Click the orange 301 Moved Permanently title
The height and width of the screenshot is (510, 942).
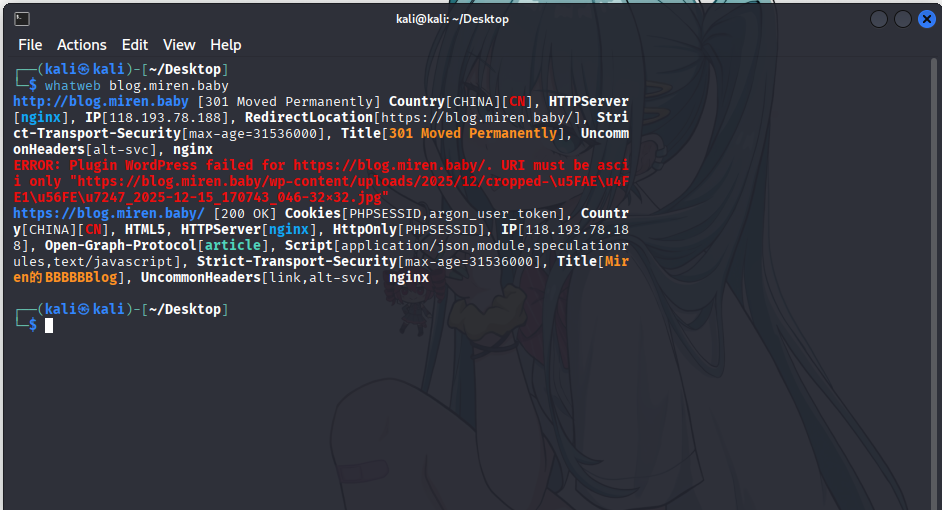(x=473, y=133)
